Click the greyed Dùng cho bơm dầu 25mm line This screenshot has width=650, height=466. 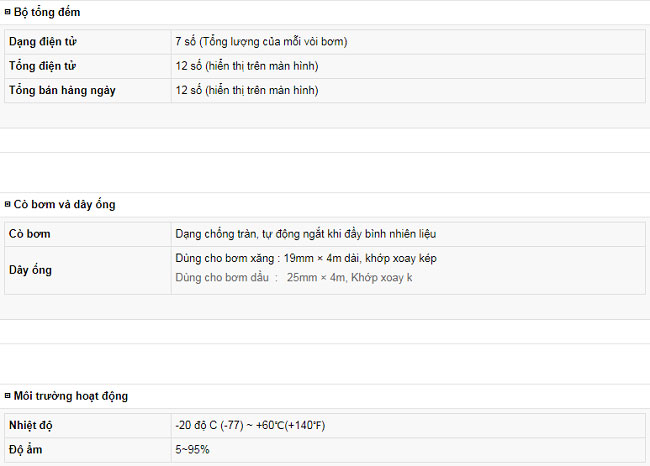293,277
